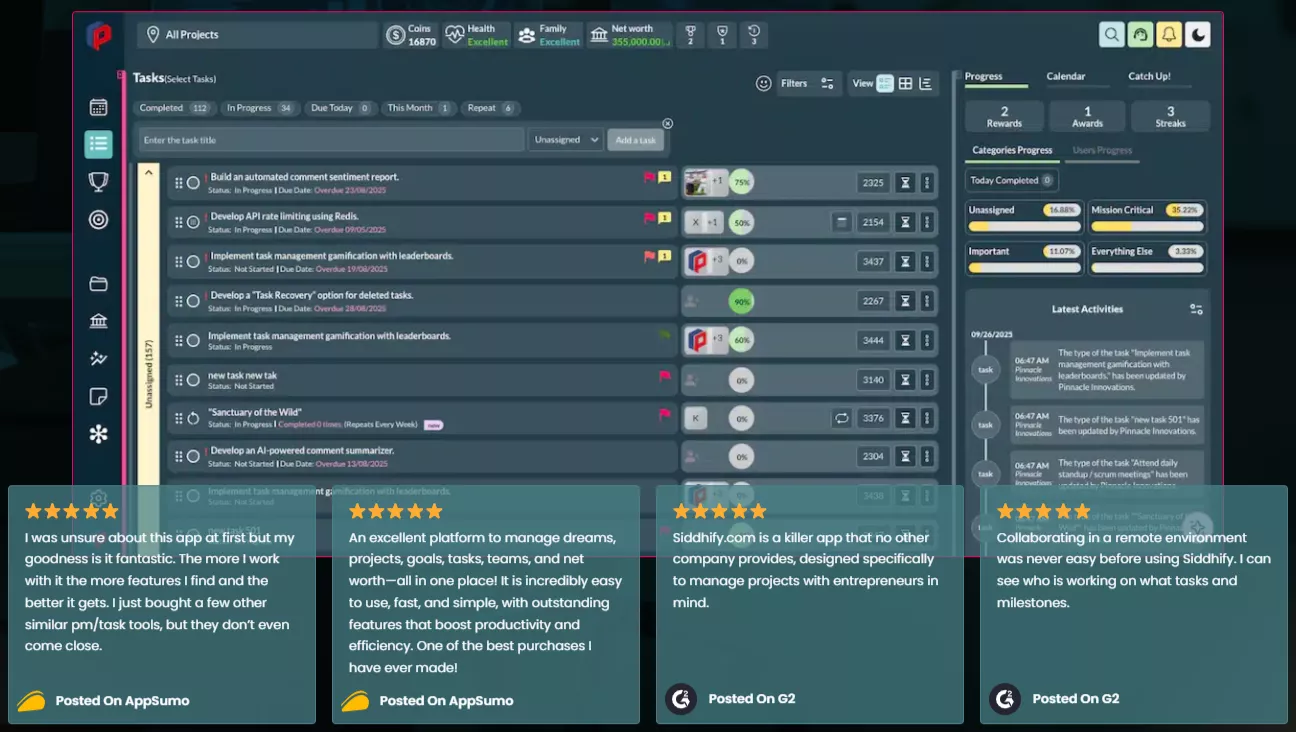The image size is (1296, 732).
Task: Filter tasks by Due Today chip
Action: coord(340,108)
